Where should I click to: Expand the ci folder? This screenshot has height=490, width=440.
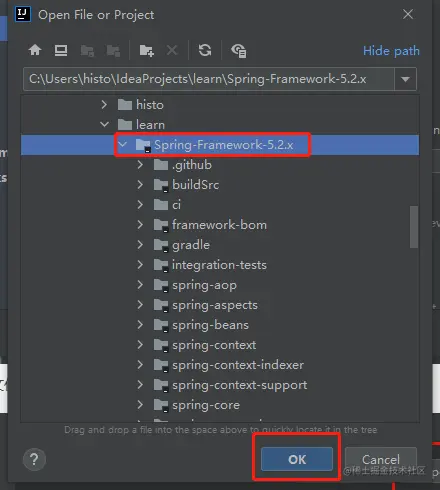140,205
